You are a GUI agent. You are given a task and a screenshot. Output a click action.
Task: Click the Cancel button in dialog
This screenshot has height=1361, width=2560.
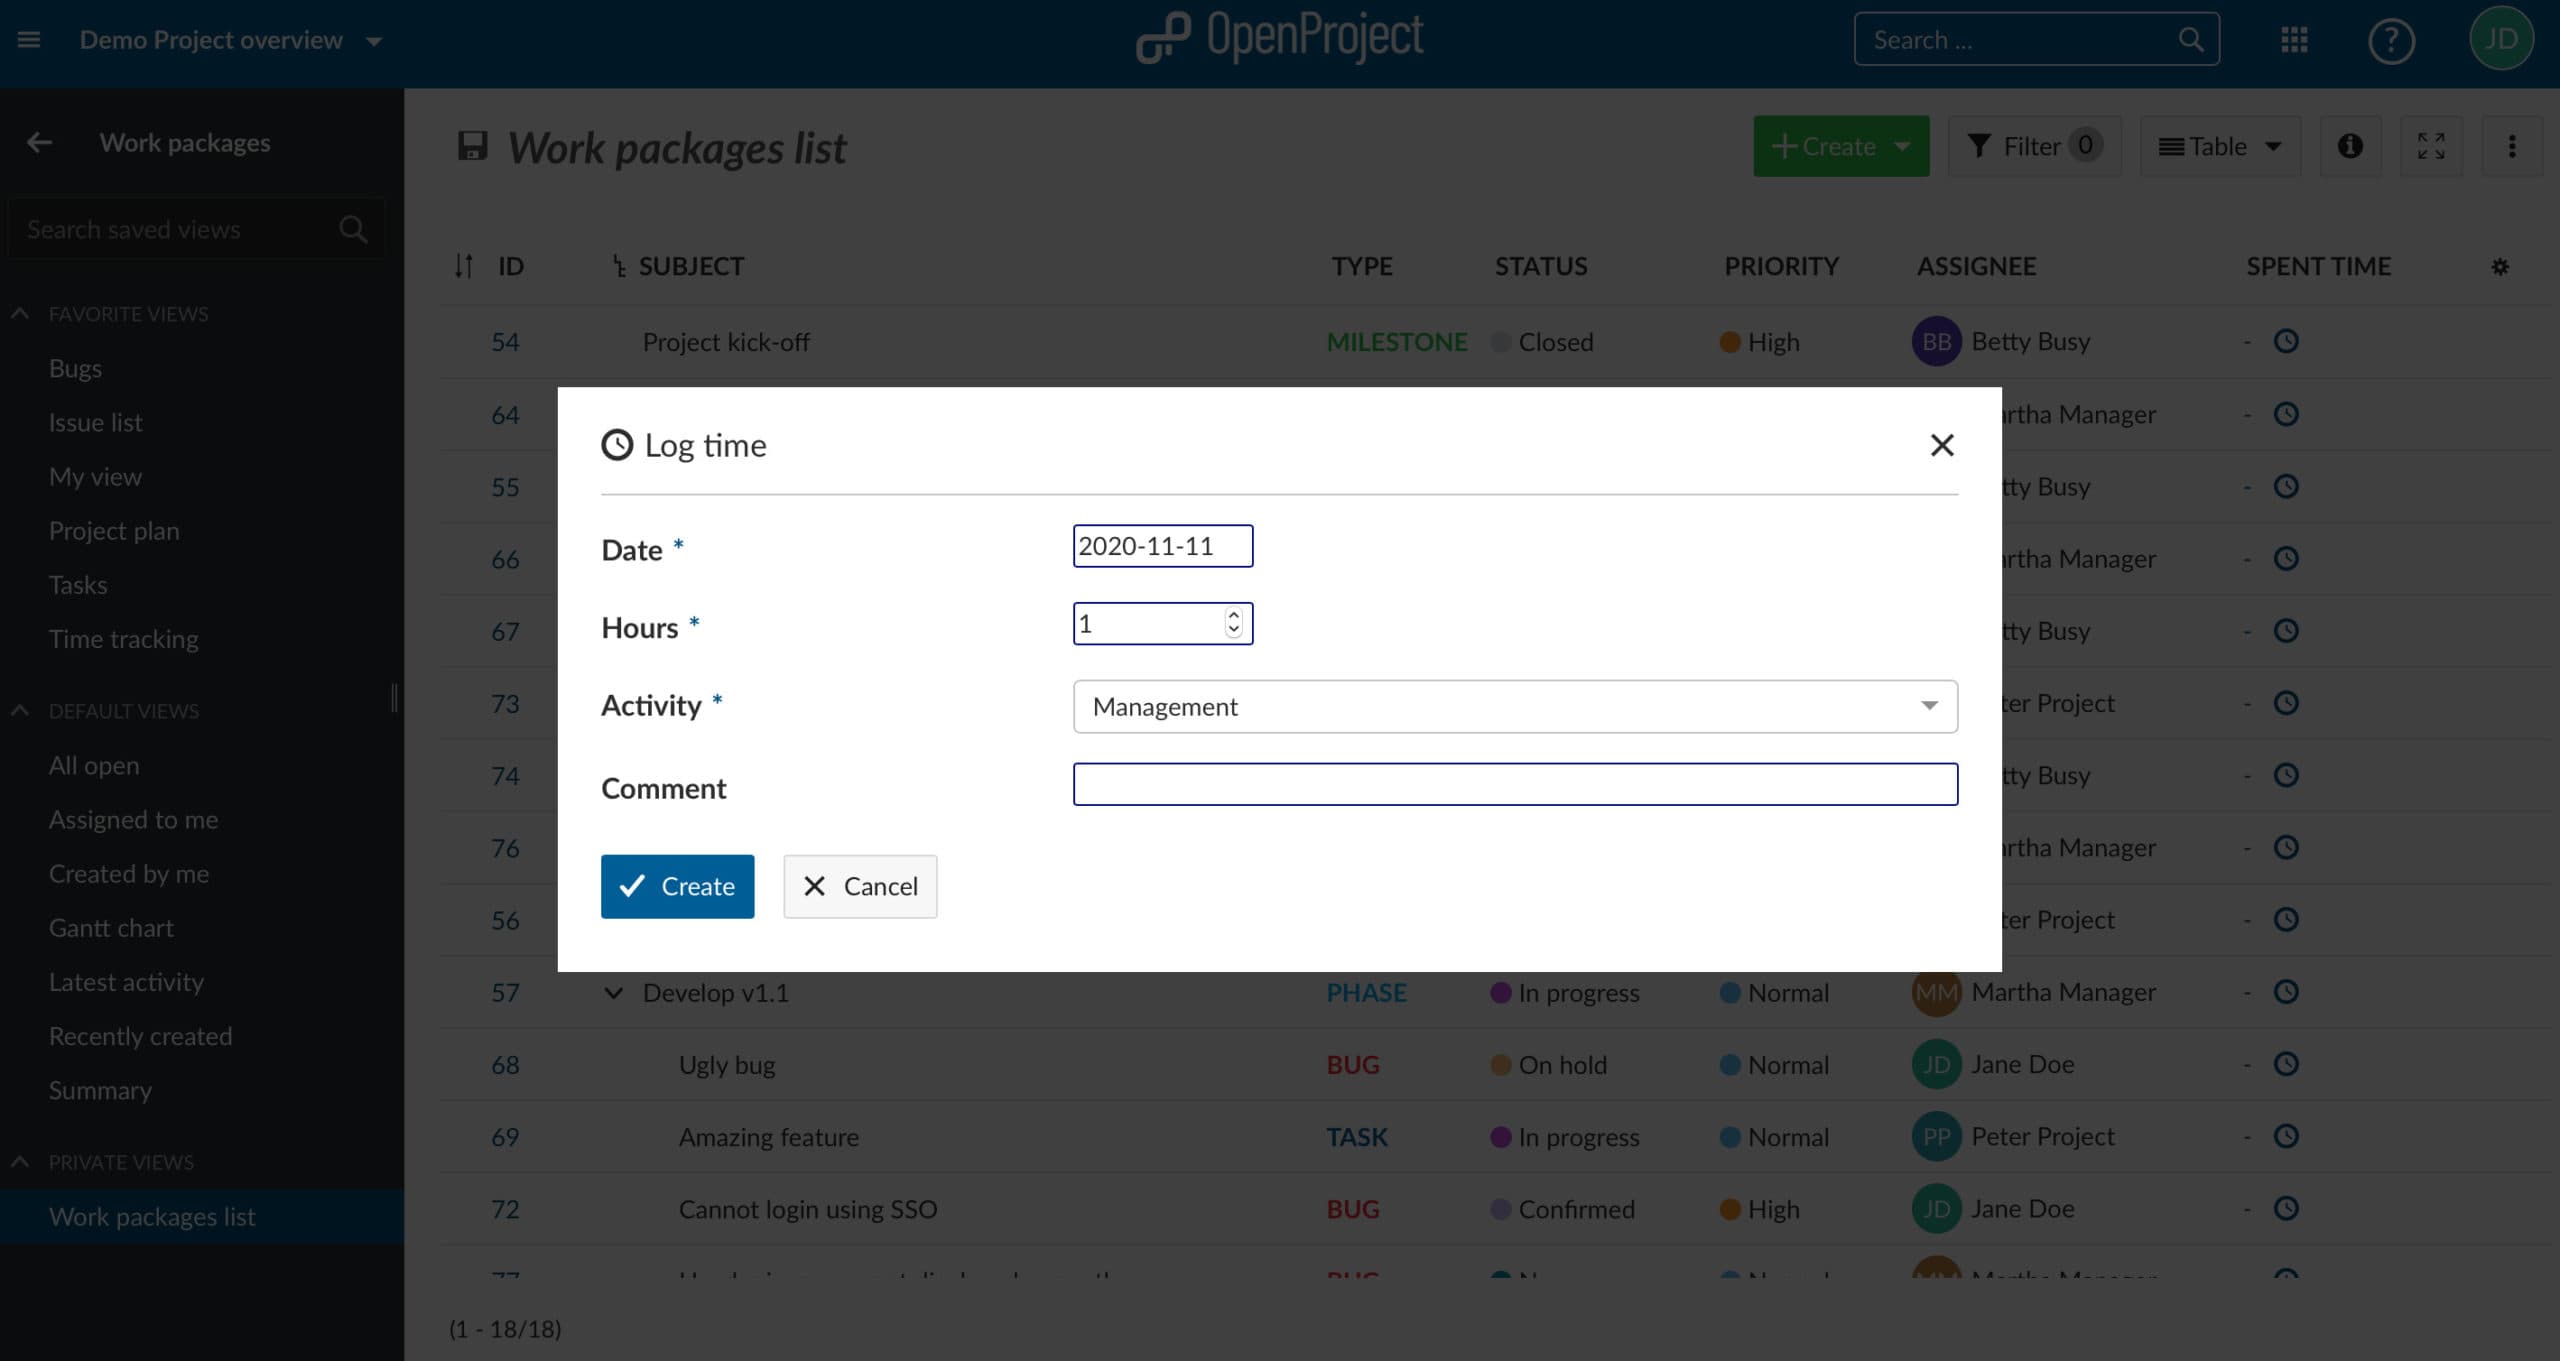click(859, 886)
